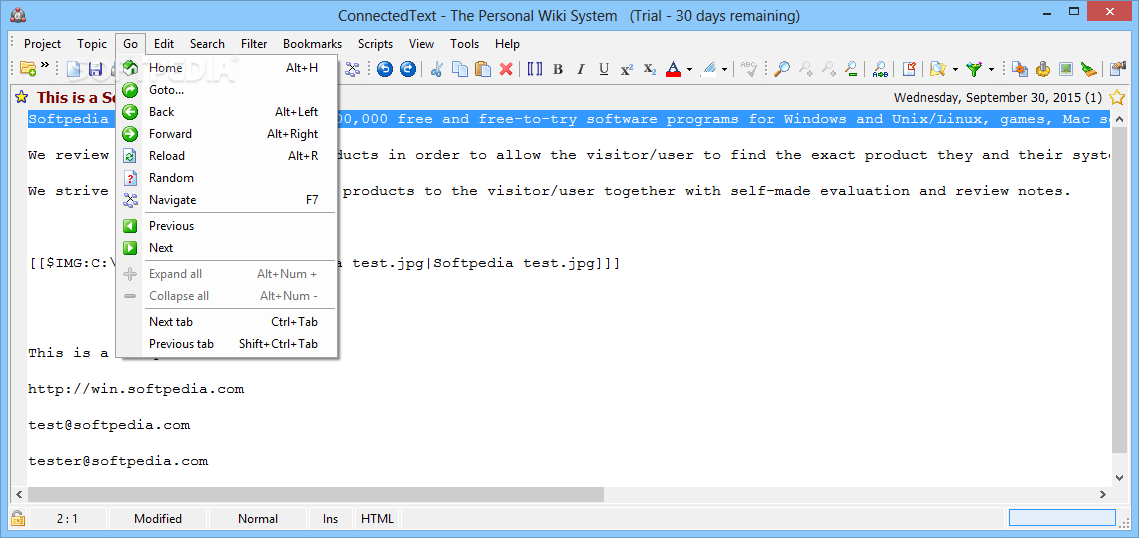The width and height of the screenshot is (1139, 538).
Task: Open font color dropdown arrow
Action: [x=689, y=70]
